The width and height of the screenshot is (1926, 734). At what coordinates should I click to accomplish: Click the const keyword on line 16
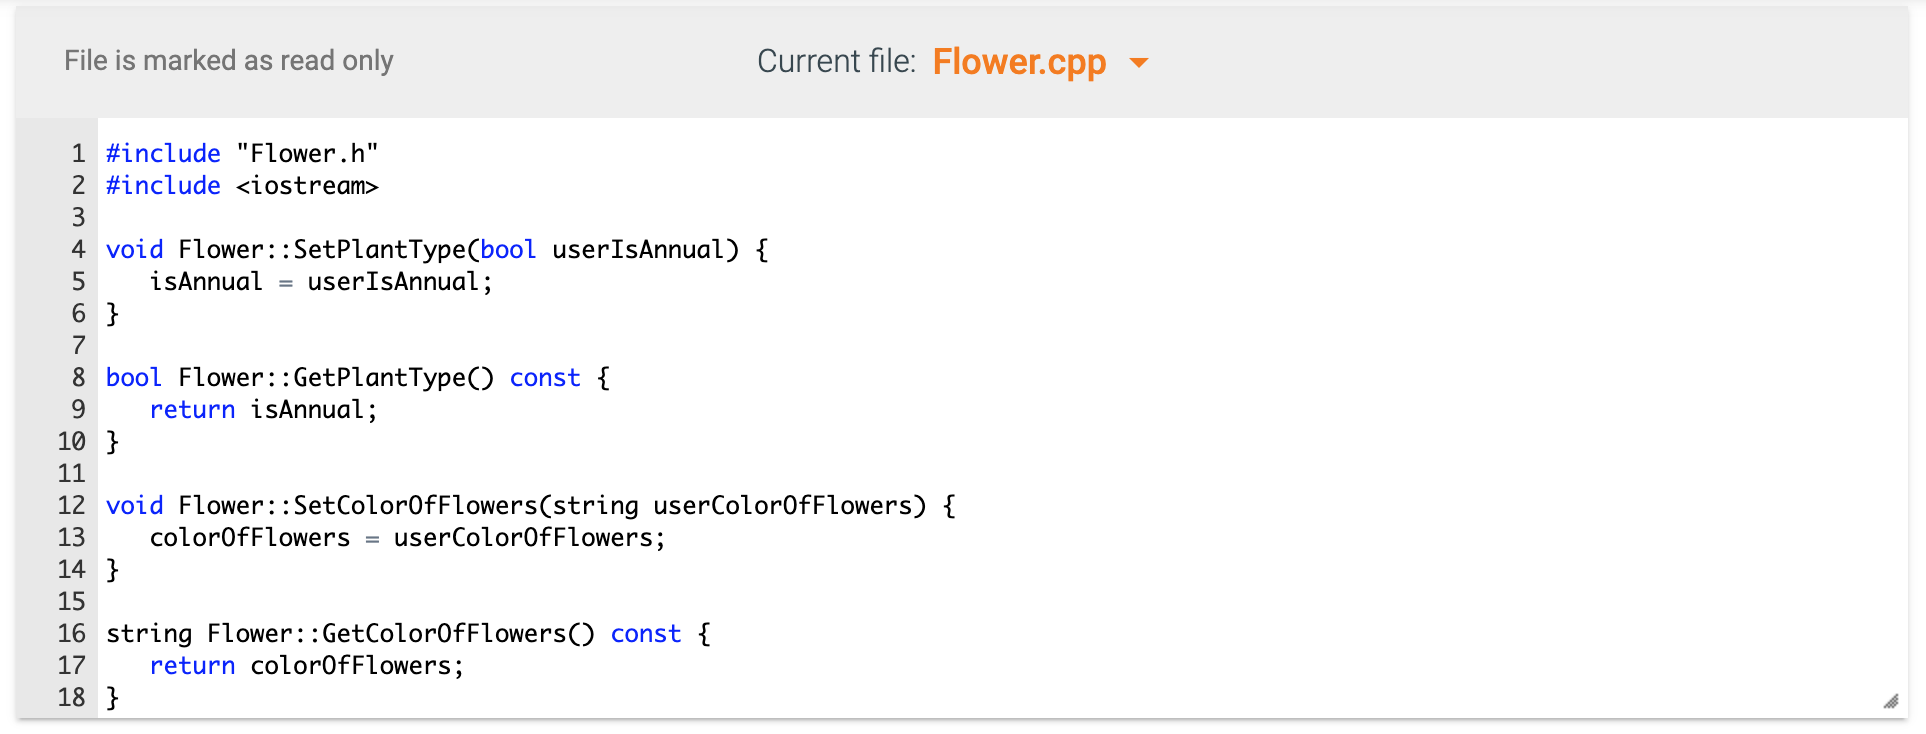(x=645, y=633)
